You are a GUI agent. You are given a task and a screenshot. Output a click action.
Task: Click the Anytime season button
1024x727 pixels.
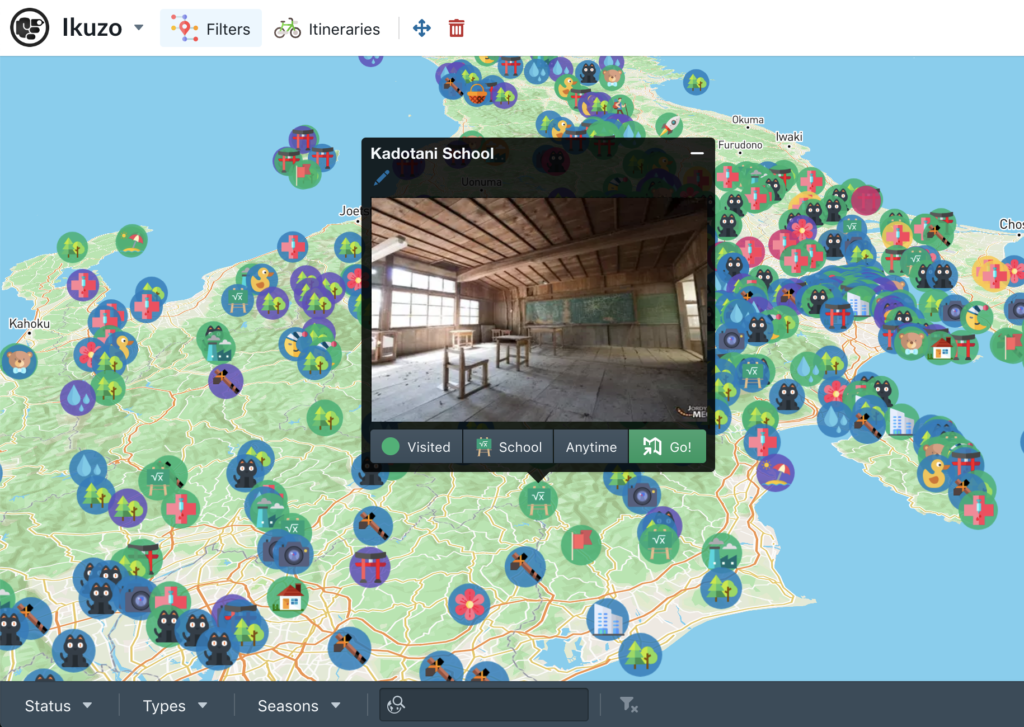click(x=591, y=447)
